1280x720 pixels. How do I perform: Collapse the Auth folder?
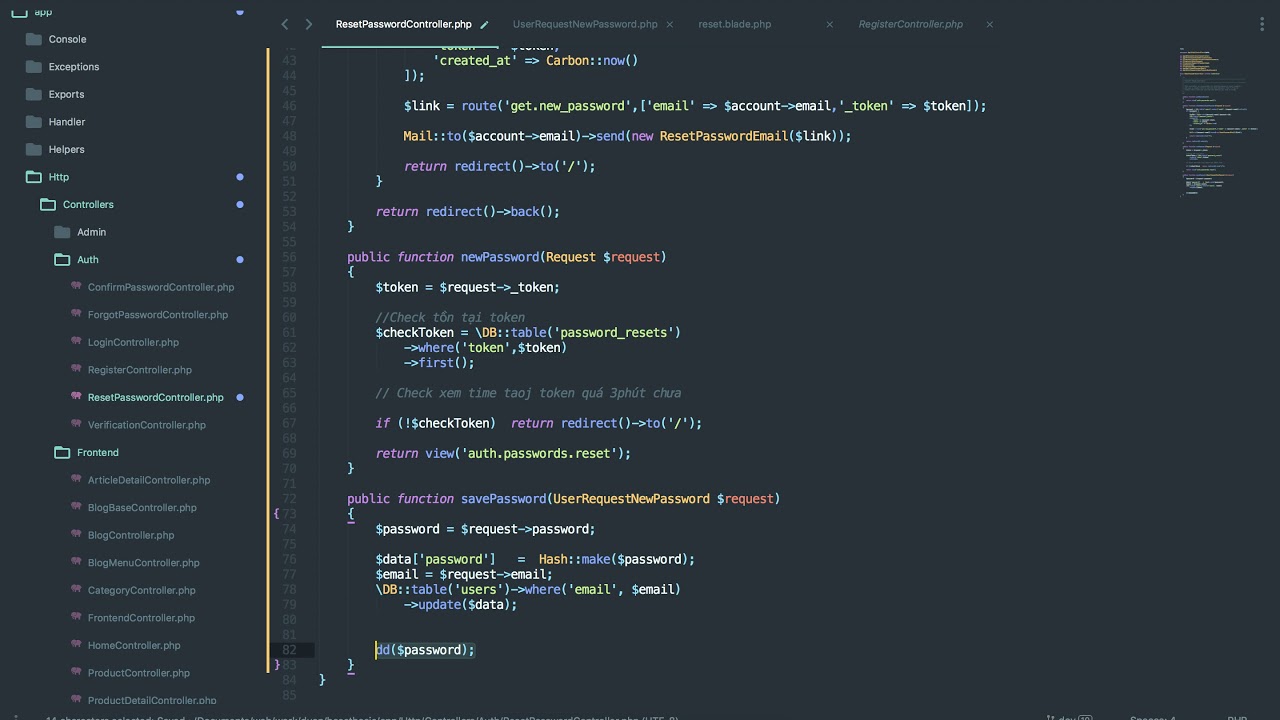88,259
